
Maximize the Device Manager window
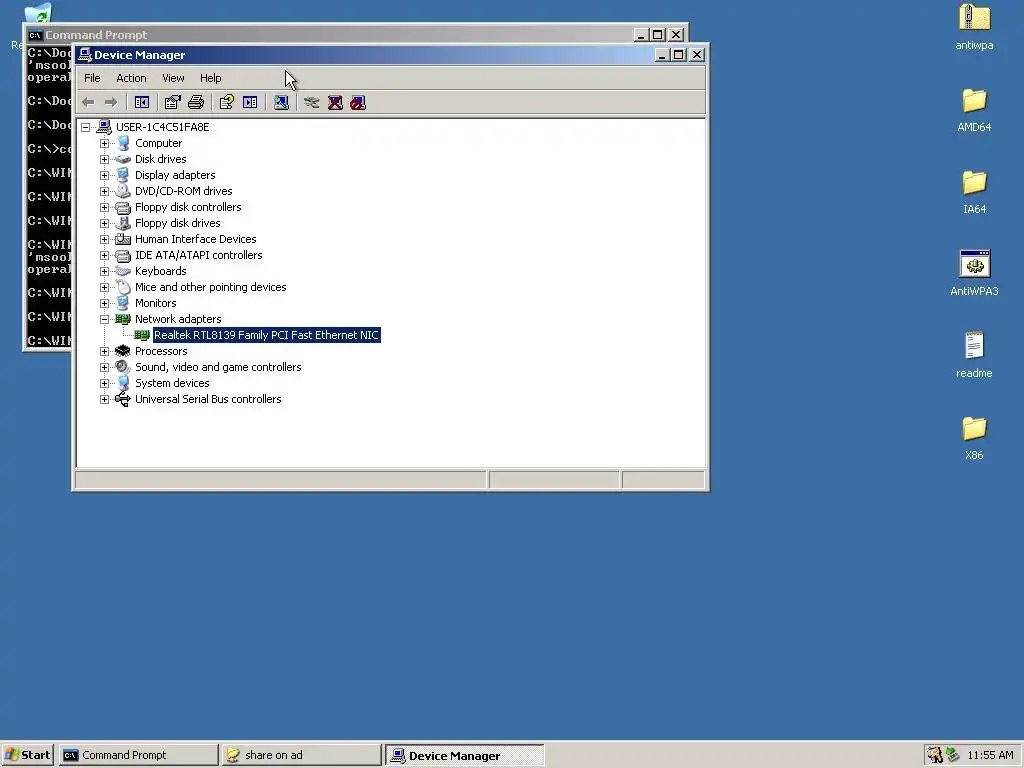click(x=679, y=55)
